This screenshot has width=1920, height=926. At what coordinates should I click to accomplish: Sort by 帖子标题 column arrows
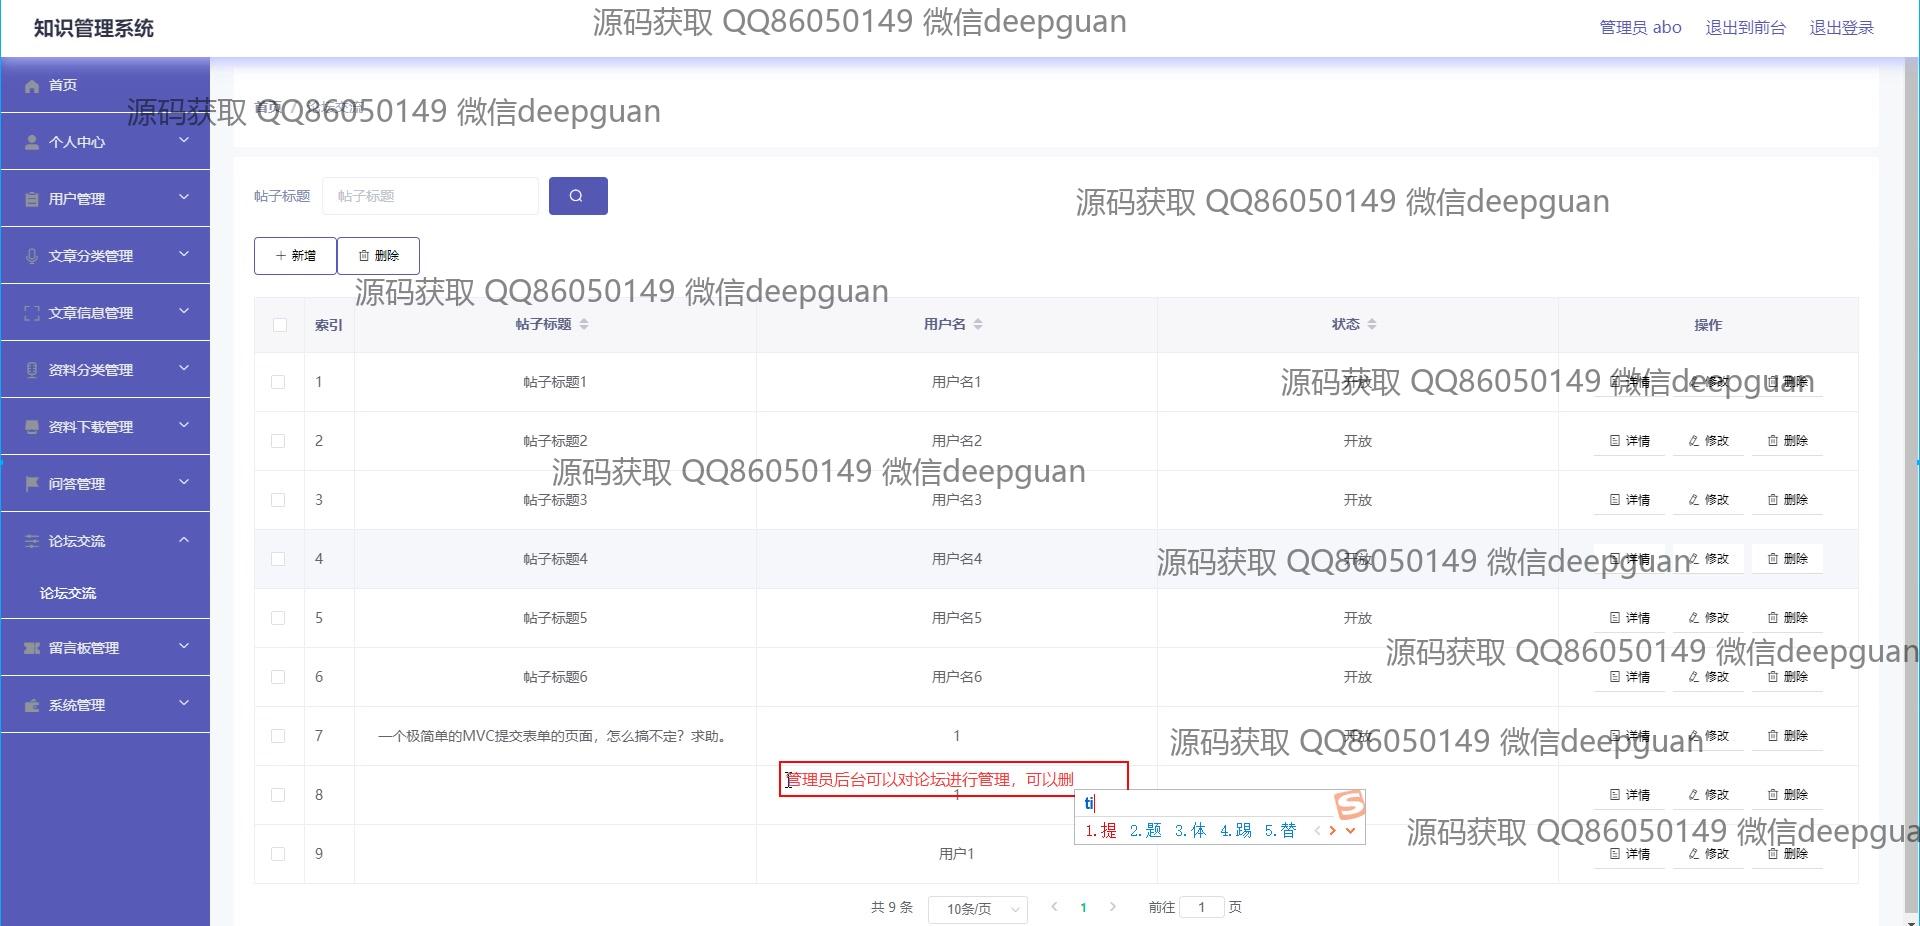584,324
